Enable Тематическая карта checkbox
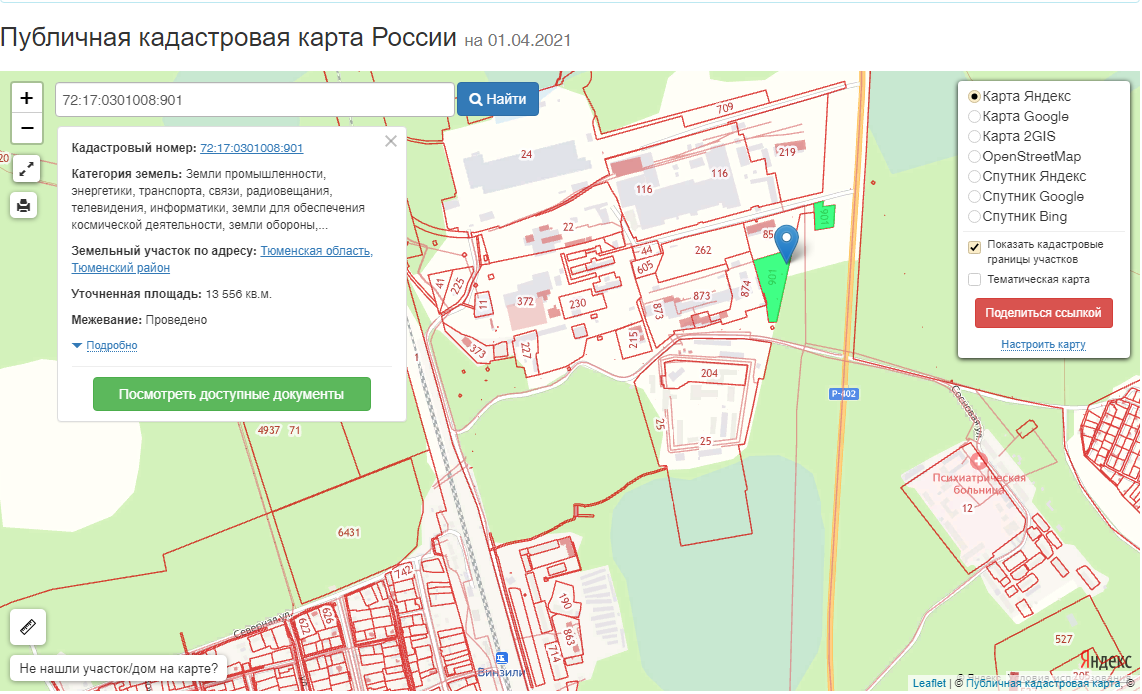Viewport: 1142px width, 694px height. click(974, 280)
